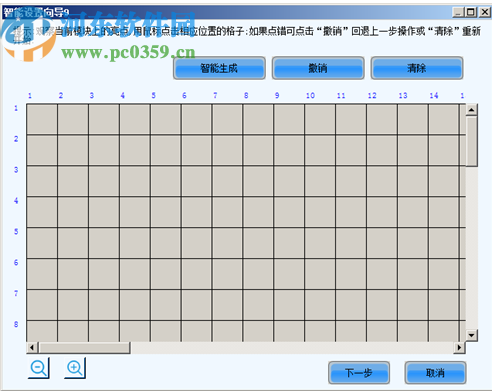This screenshot has width=492, height=391.
Task: Click the vertical scrollbar thumb
Action: (471, 141)
